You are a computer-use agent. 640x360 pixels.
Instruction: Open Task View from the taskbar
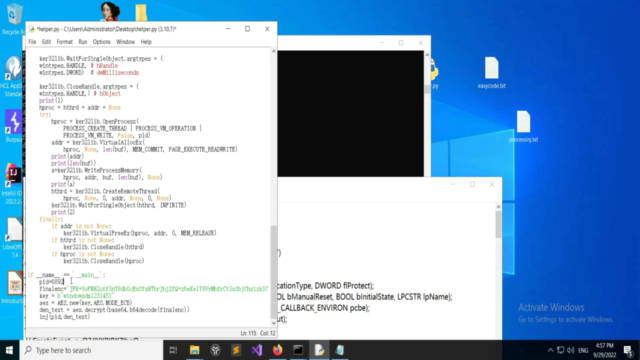(173, 350)
